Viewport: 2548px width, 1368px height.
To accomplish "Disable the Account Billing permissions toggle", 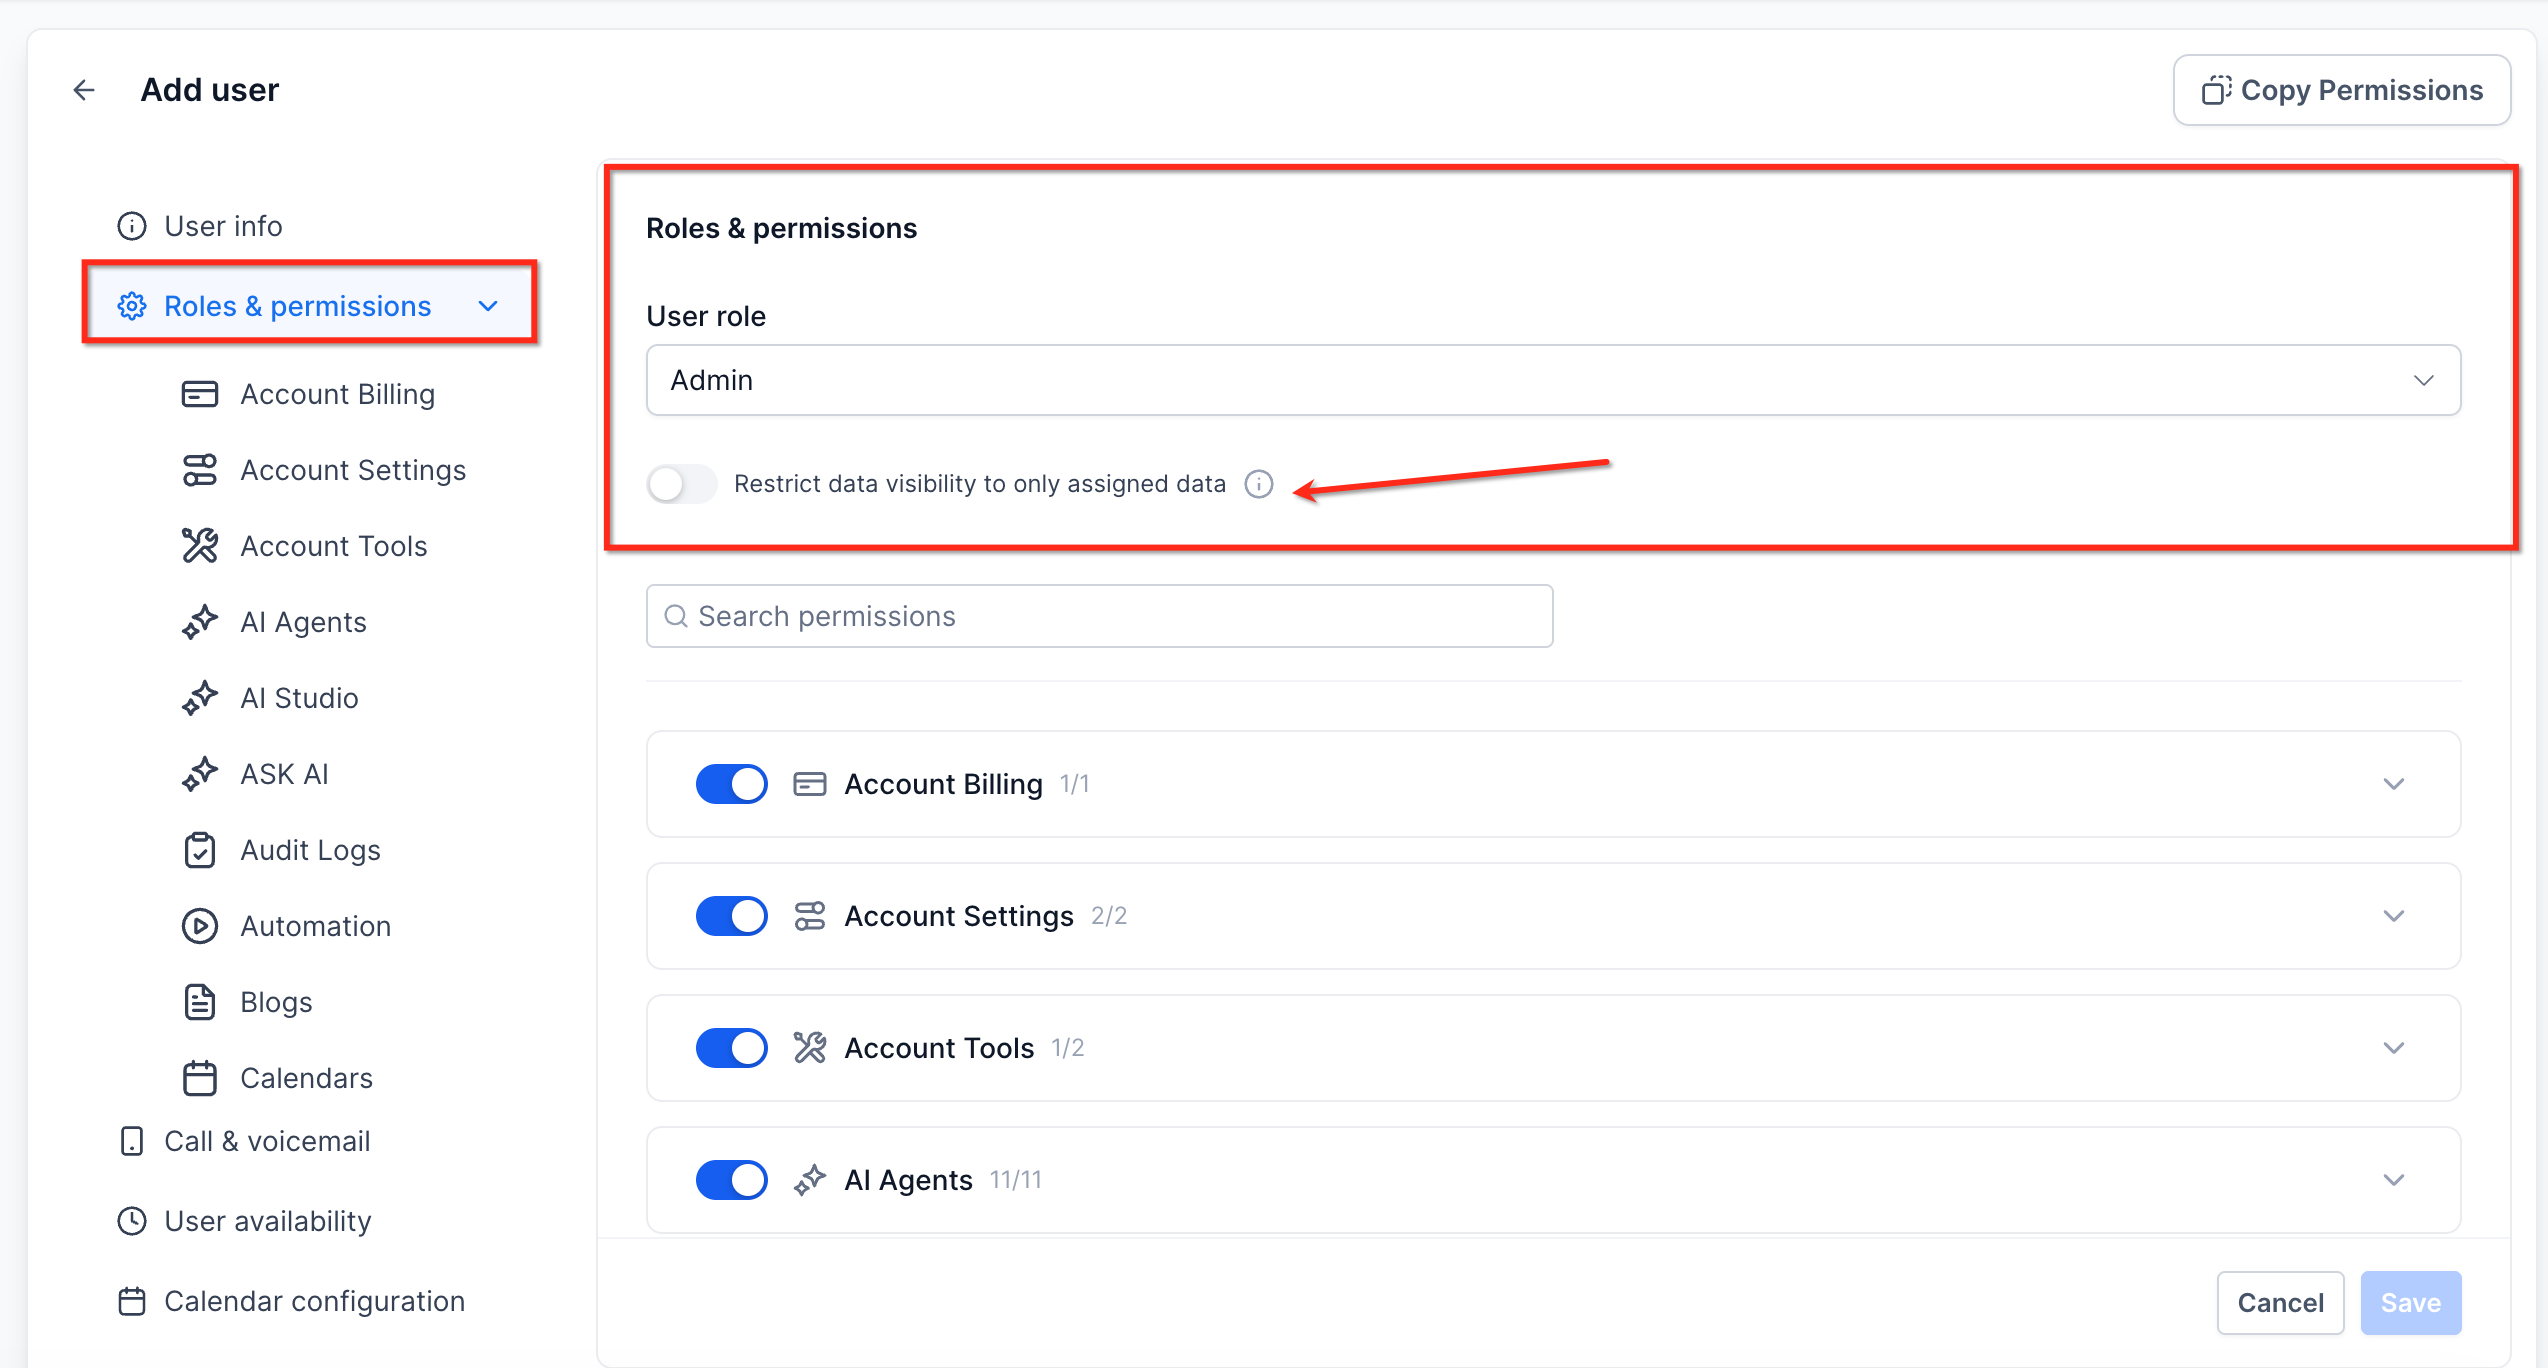I will [731, 784].
